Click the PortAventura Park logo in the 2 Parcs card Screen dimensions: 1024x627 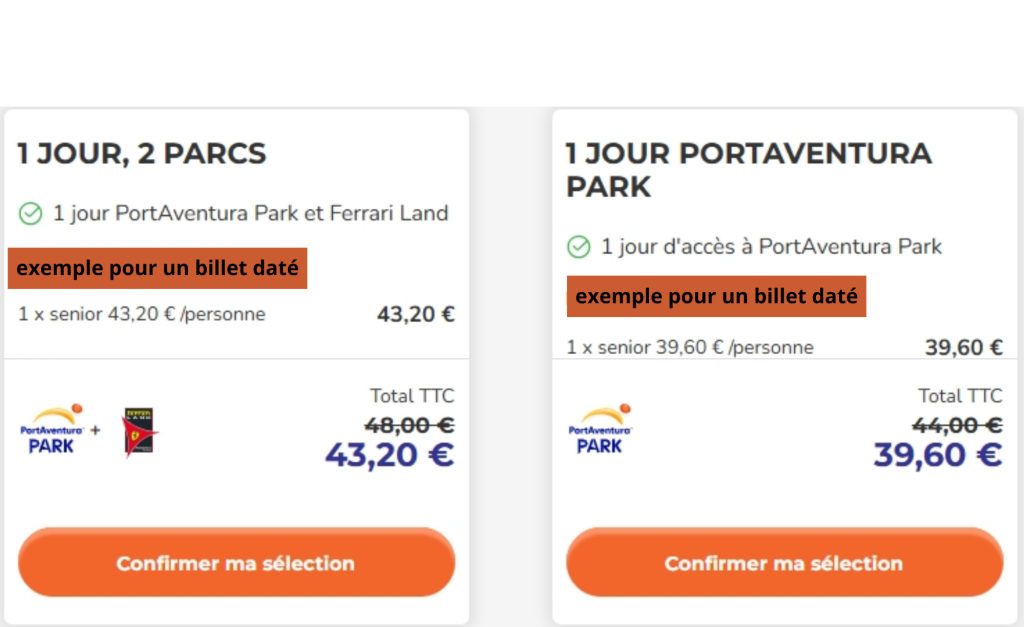[51, 431]
